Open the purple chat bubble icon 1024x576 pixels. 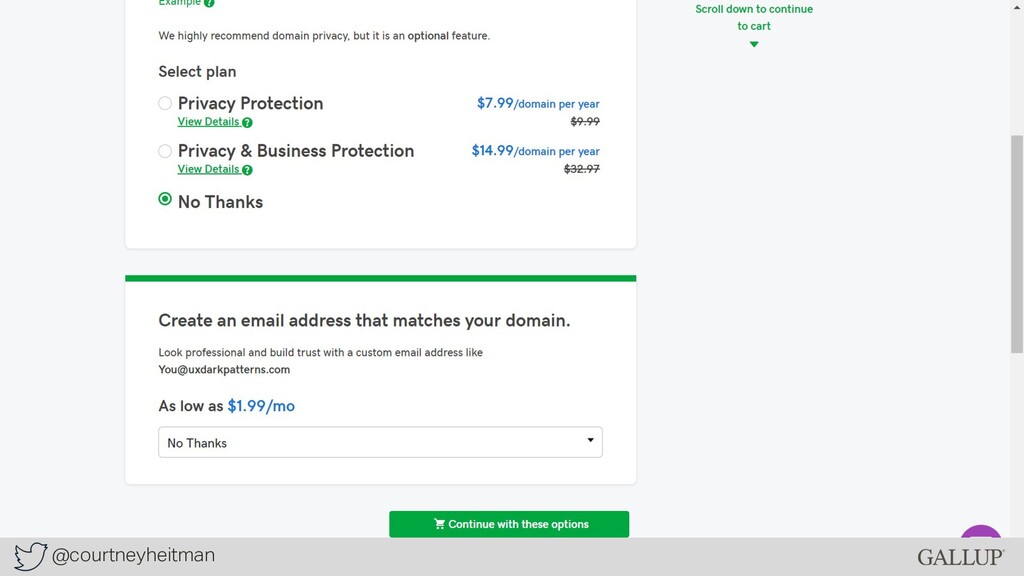pos(981,531)
